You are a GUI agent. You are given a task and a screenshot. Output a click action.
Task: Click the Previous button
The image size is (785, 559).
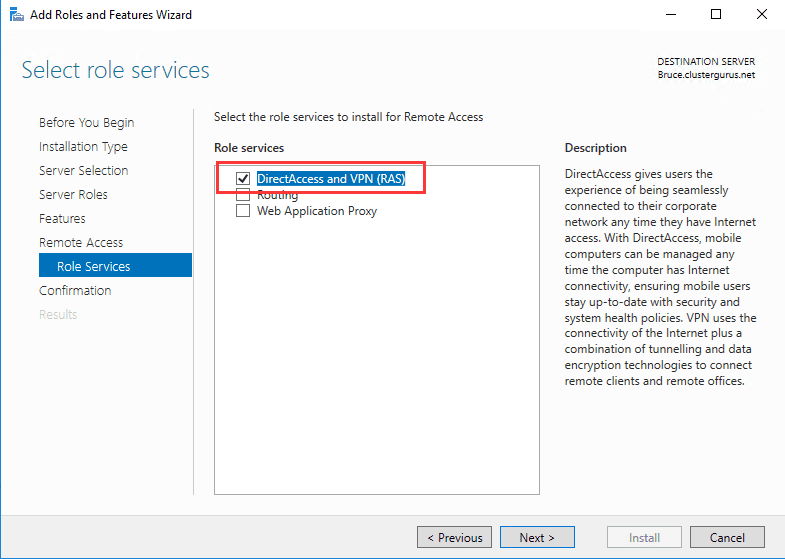click(454, 537)
